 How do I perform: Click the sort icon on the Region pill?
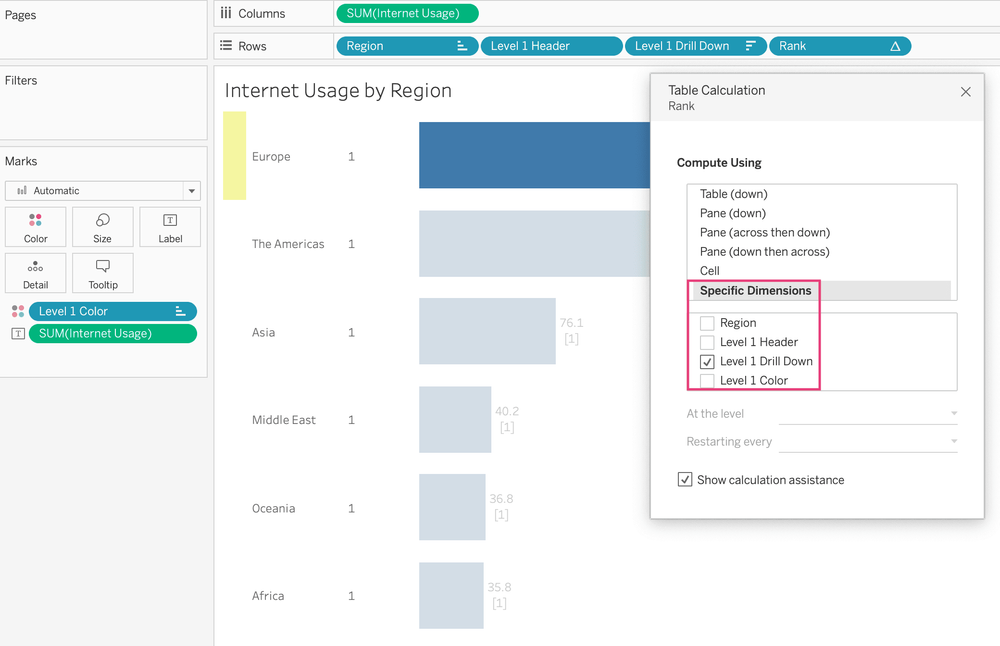(x=462, y=46)
